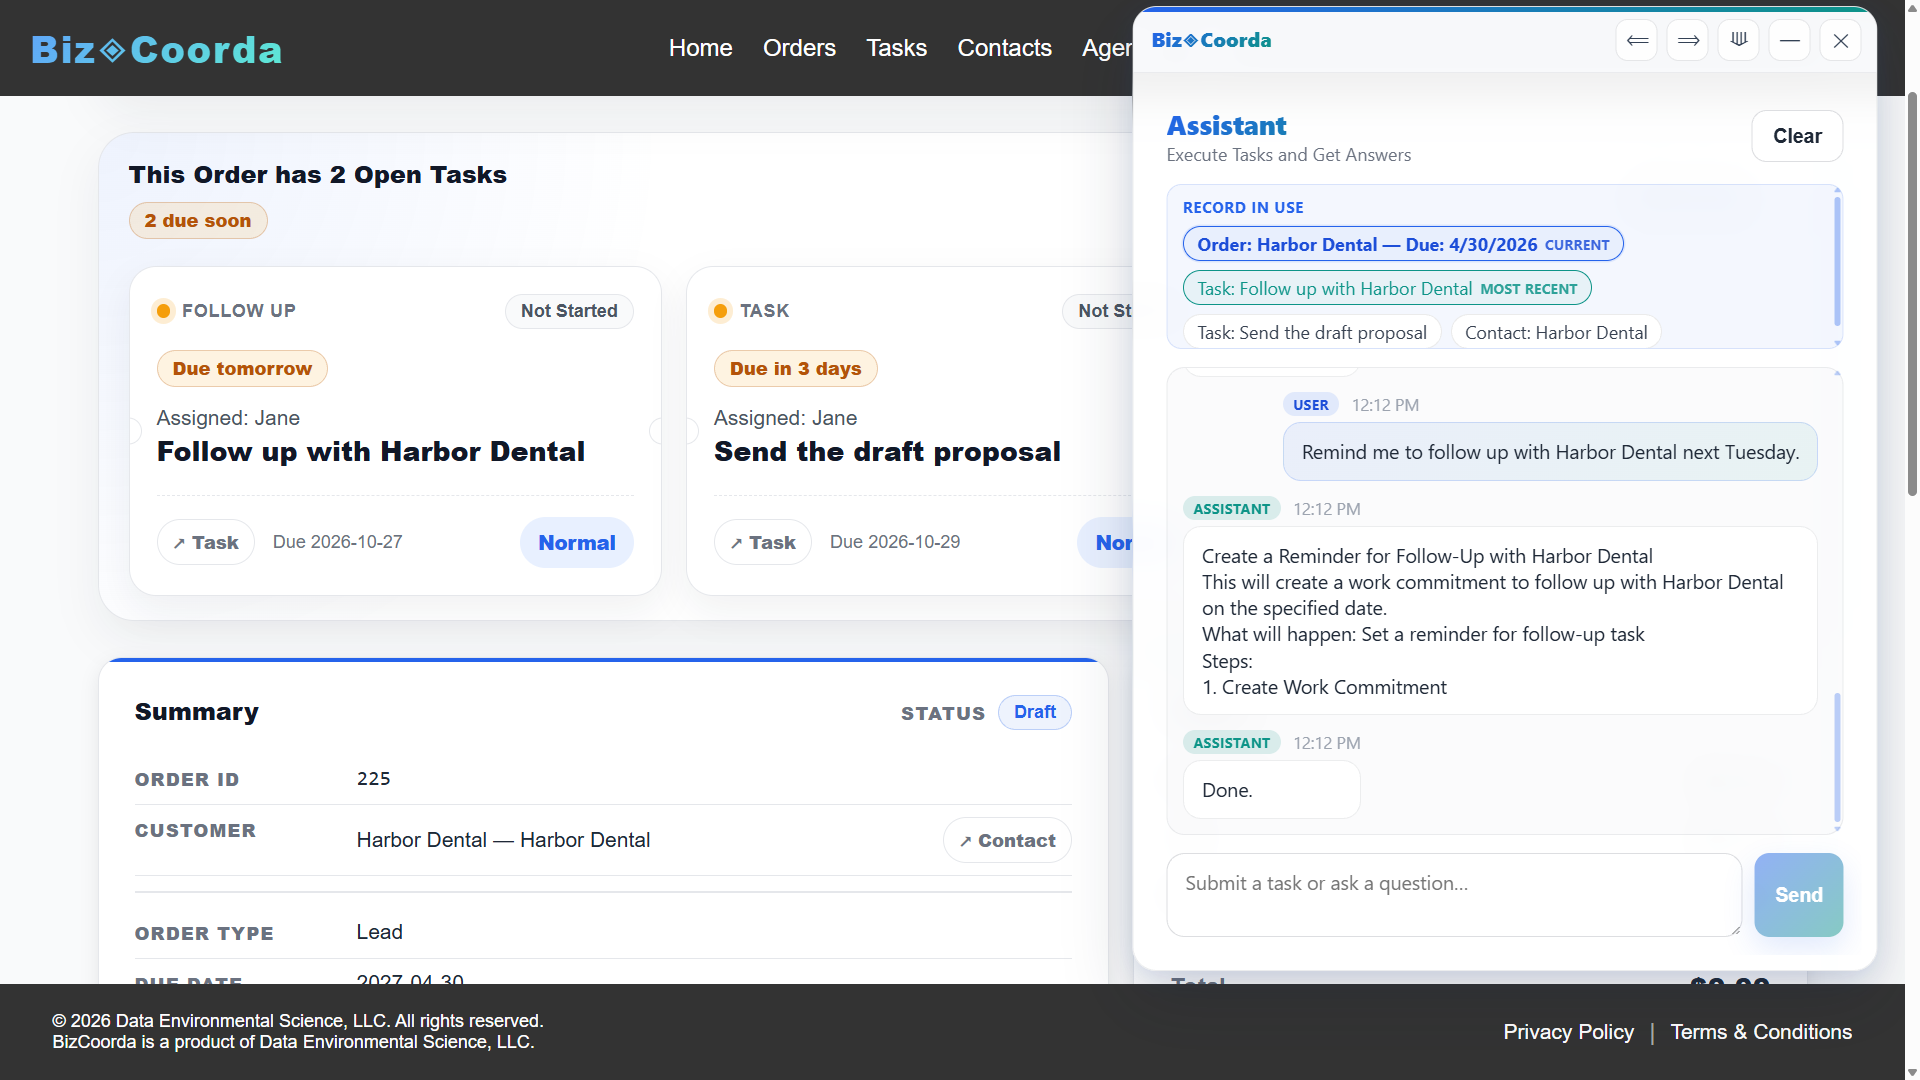1920x1080 pixels.
Task: Open the Tasks menu item
Action: [x=896, y=48]
